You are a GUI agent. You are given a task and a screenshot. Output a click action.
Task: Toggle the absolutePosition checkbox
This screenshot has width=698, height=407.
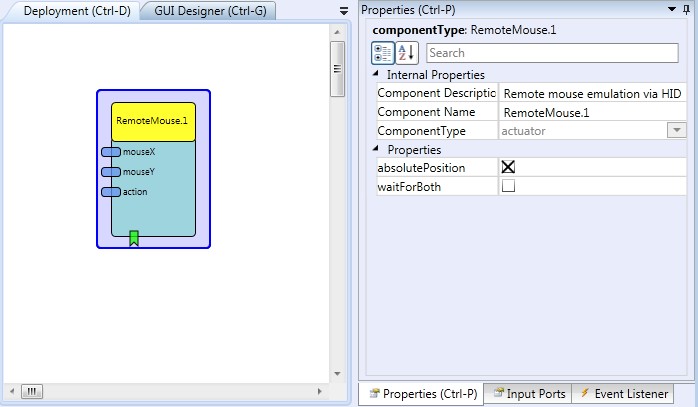pos(508,167)
